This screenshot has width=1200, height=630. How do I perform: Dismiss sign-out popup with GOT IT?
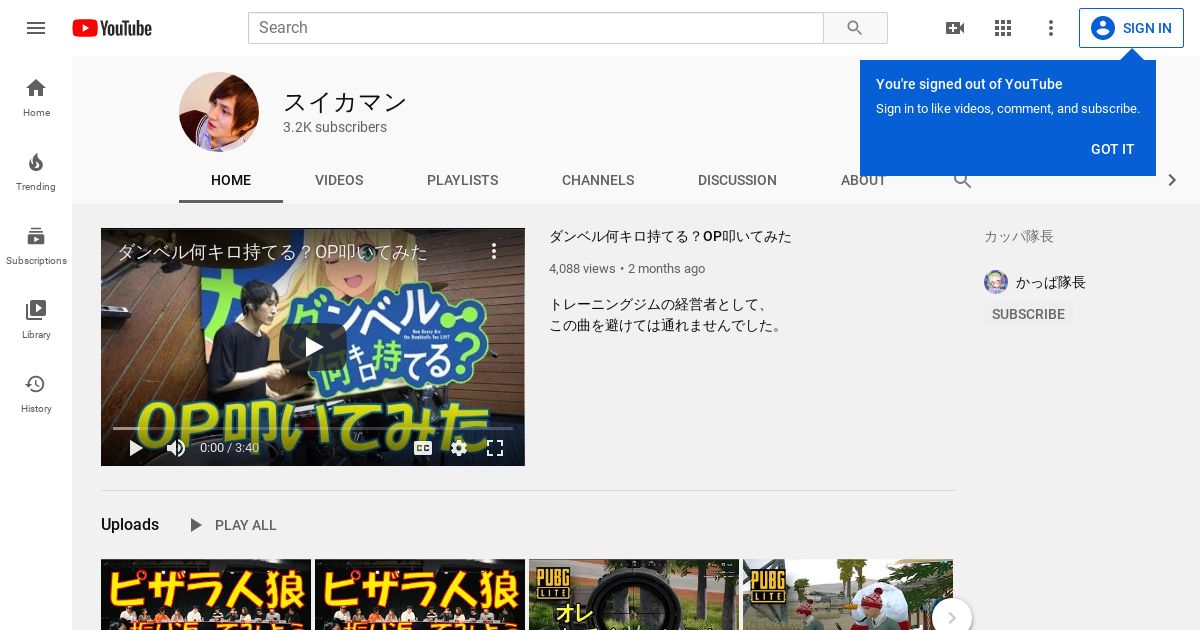point(1112,149)
